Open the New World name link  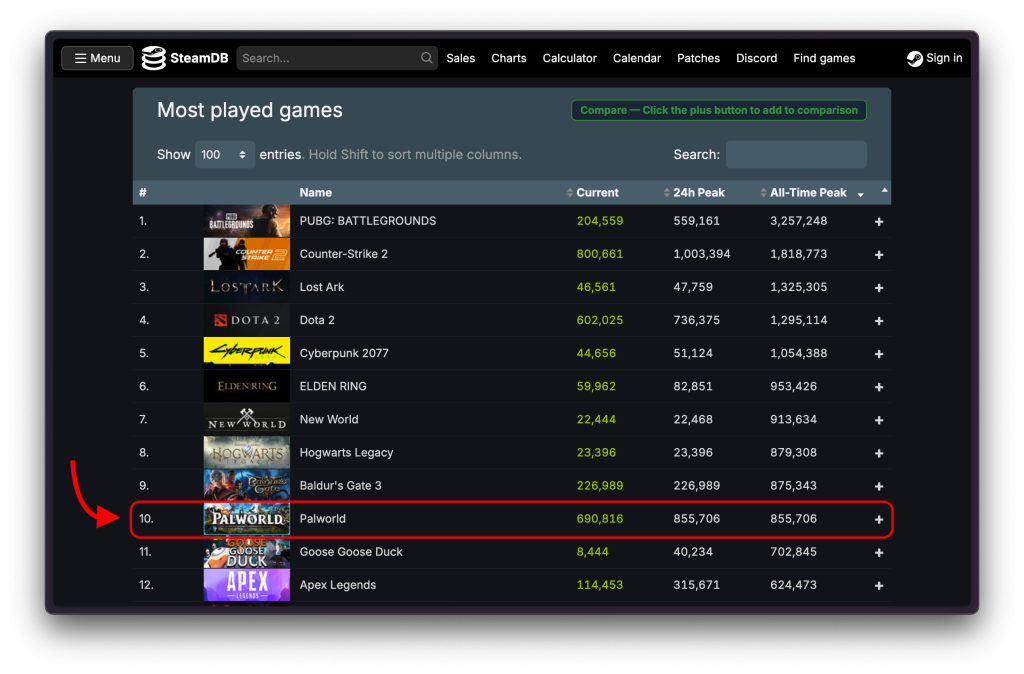328,419
